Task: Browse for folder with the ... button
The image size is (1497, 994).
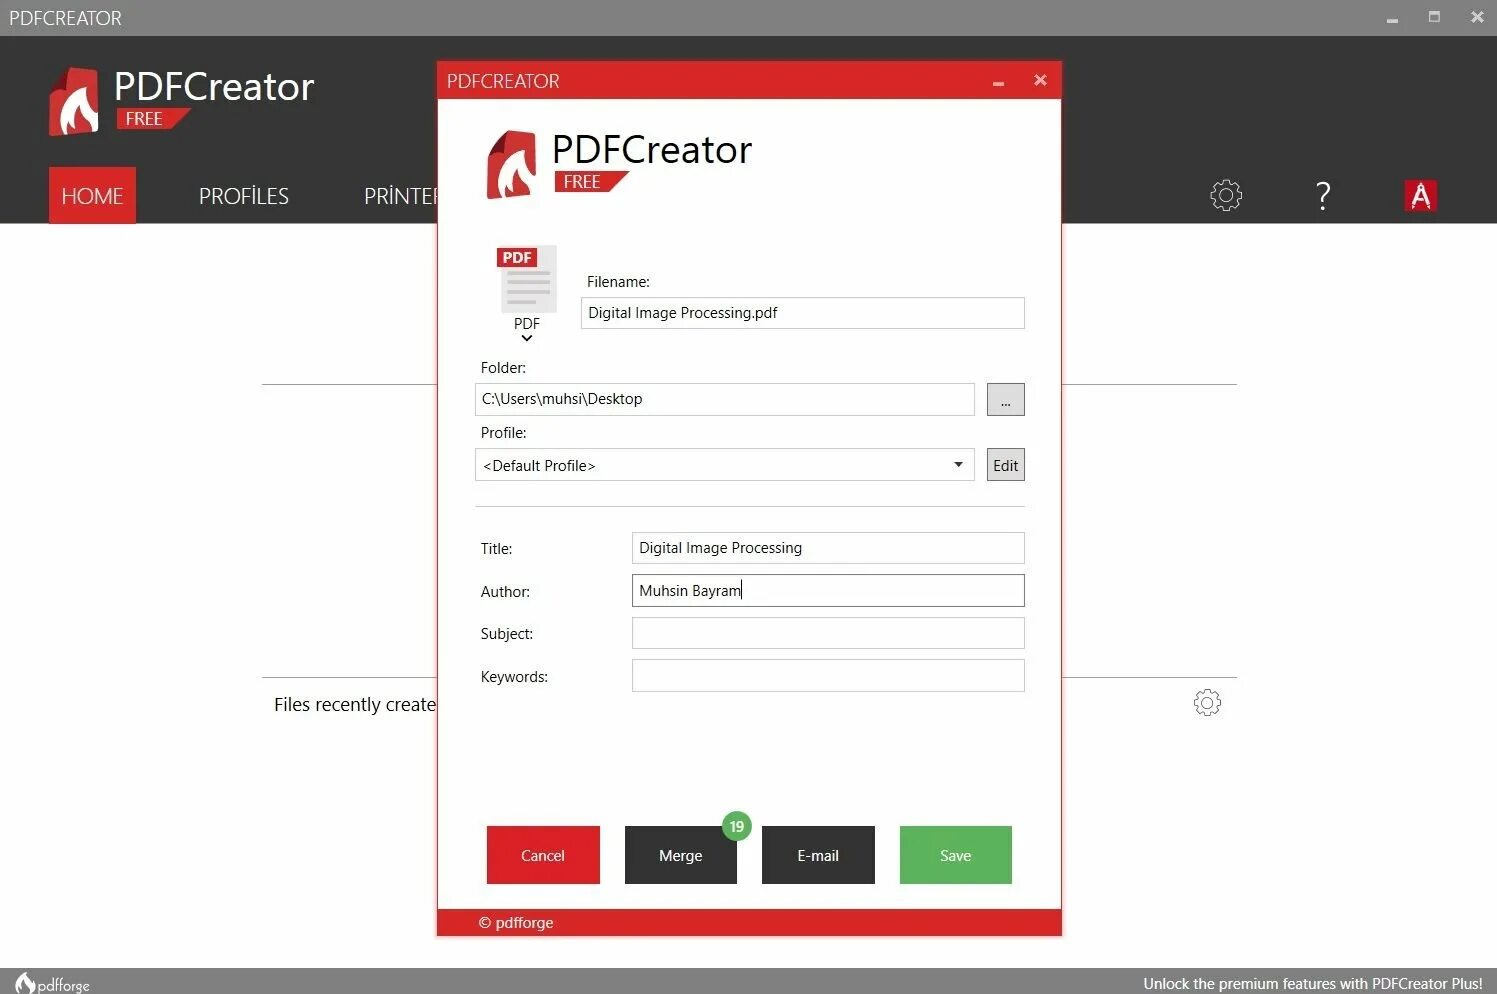Action: [x=1006, y=400]
